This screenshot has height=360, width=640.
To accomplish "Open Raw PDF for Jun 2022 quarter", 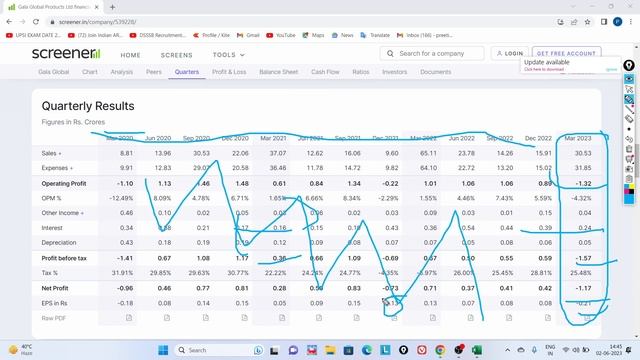I will tap(471, 318).
